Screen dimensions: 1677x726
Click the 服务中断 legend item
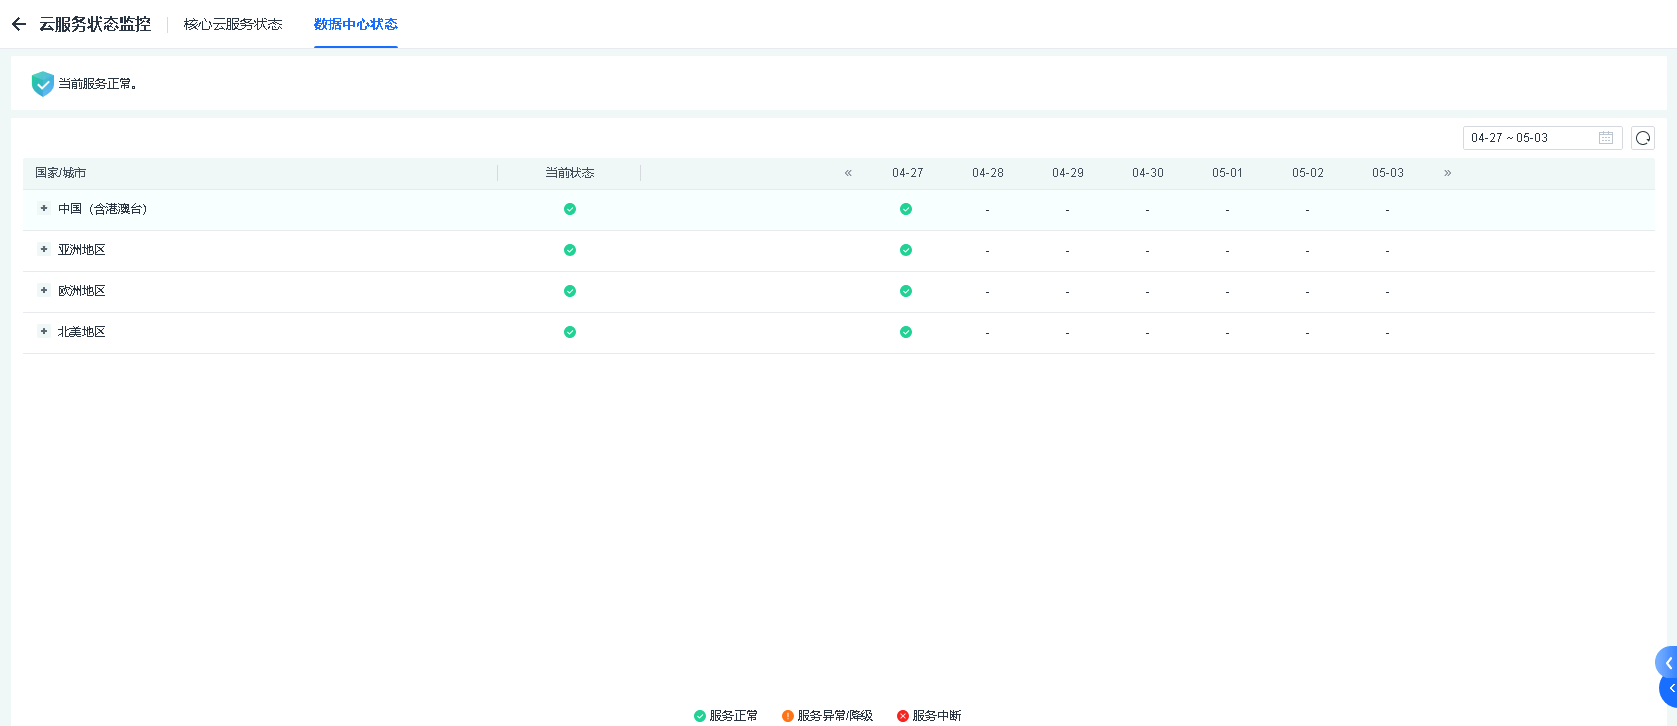tap(929, 716)
